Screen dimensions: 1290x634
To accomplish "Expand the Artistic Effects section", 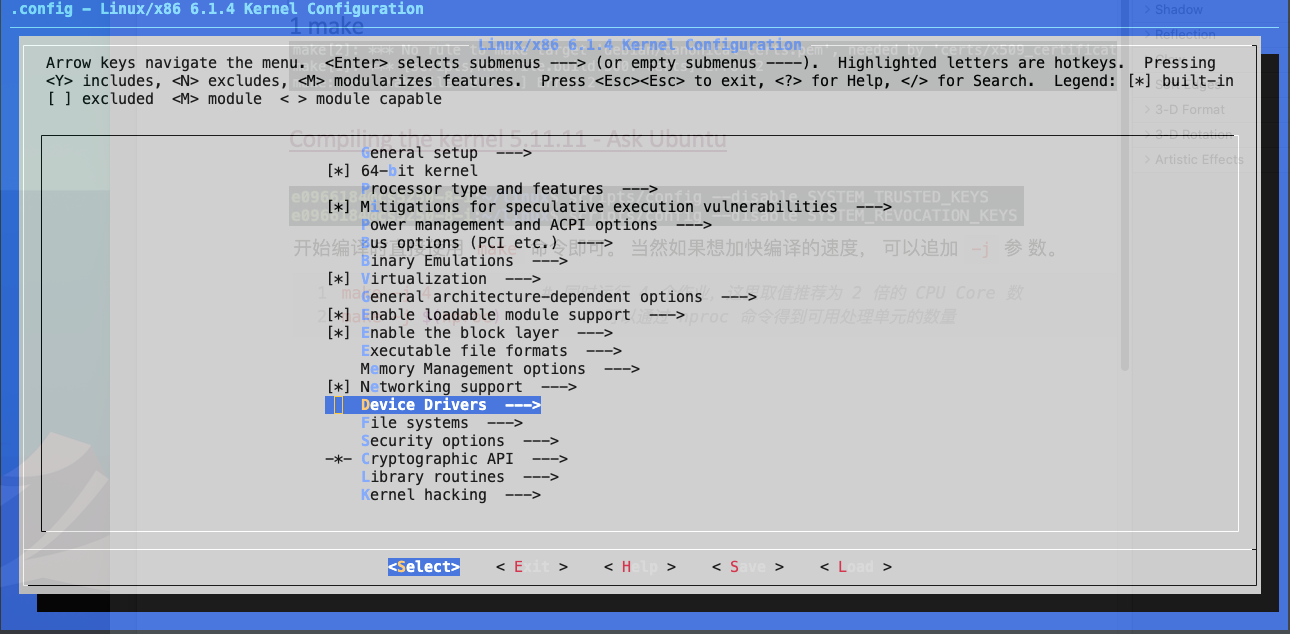I will tap(1198, 160).
